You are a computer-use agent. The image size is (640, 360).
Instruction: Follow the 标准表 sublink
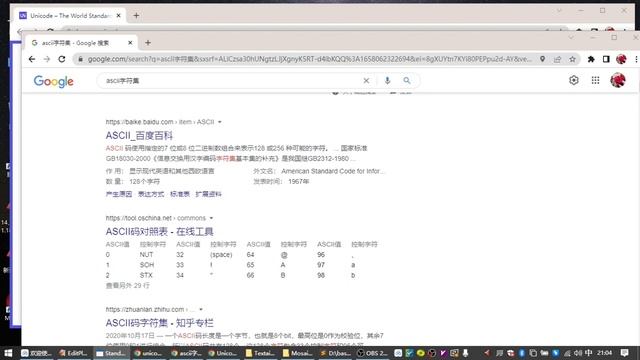pyautogui.click(x=180, y=194)
